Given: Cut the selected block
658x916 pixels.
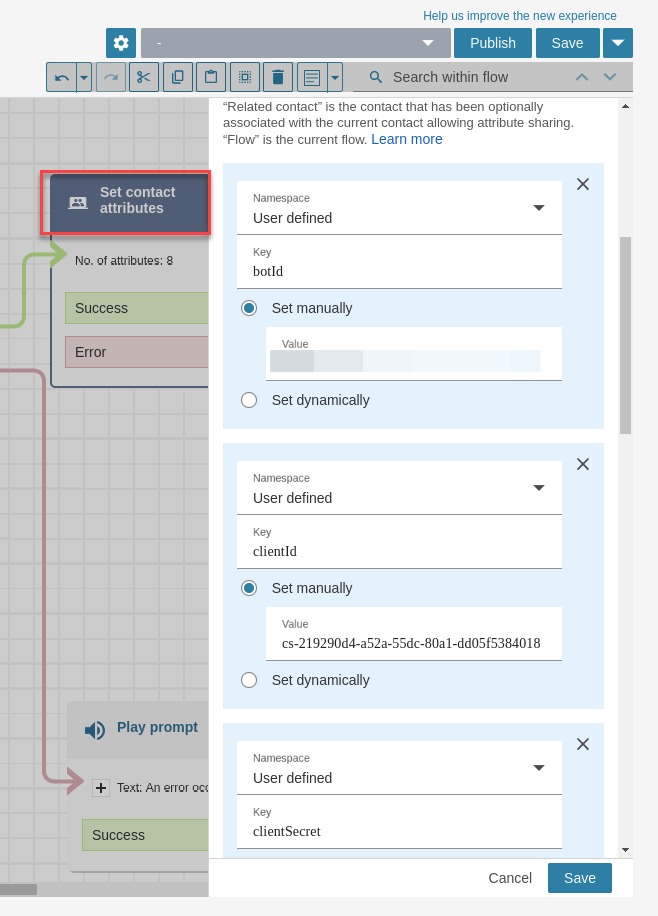Looking at the screenshot, I should (x=144, y=77).
